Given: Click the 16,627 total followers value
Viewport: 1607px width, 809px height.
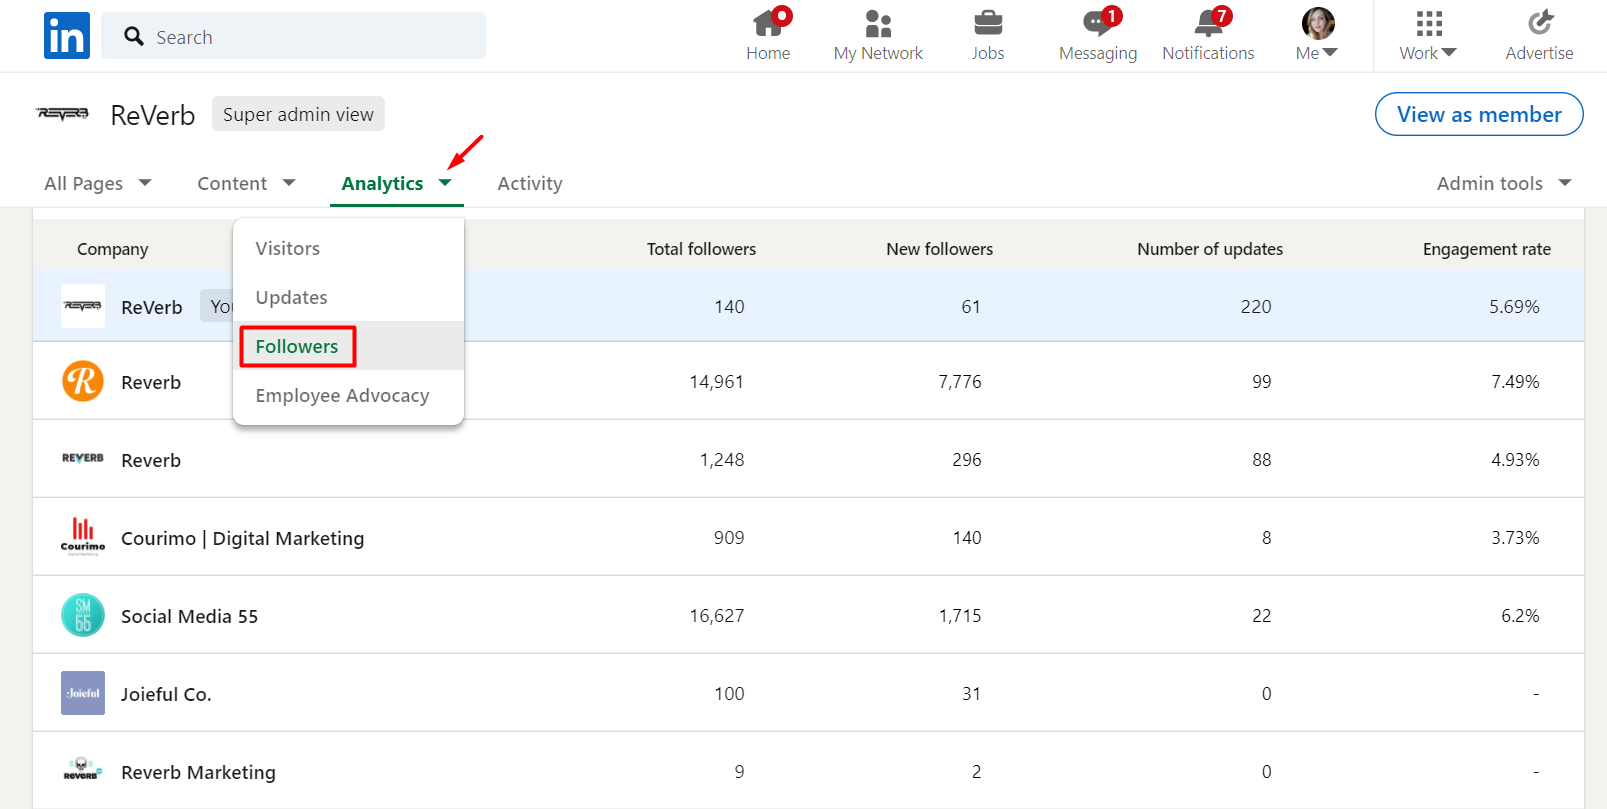Looking at the screenshot, I should click(x=717, y=615).
